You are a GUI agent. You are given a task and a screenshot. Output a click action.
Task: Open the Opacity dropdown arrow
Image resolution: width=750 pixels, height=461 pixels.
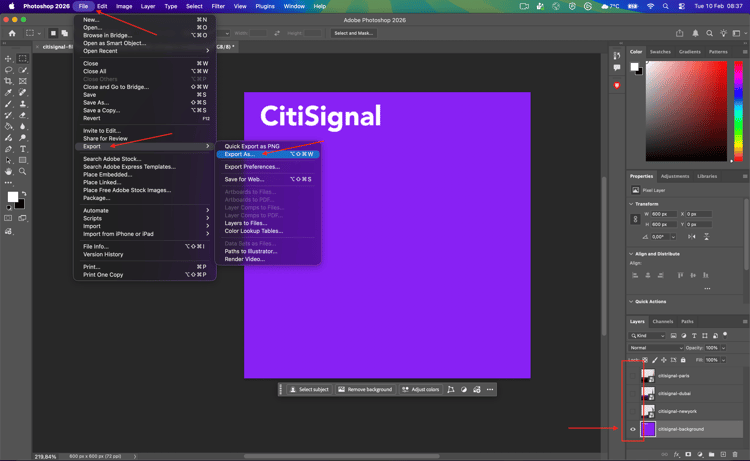[x=723, y=348]
